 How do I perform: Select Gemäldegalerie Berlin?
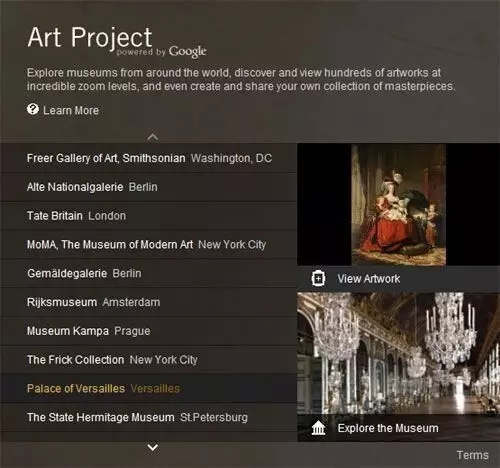(148, 273)
